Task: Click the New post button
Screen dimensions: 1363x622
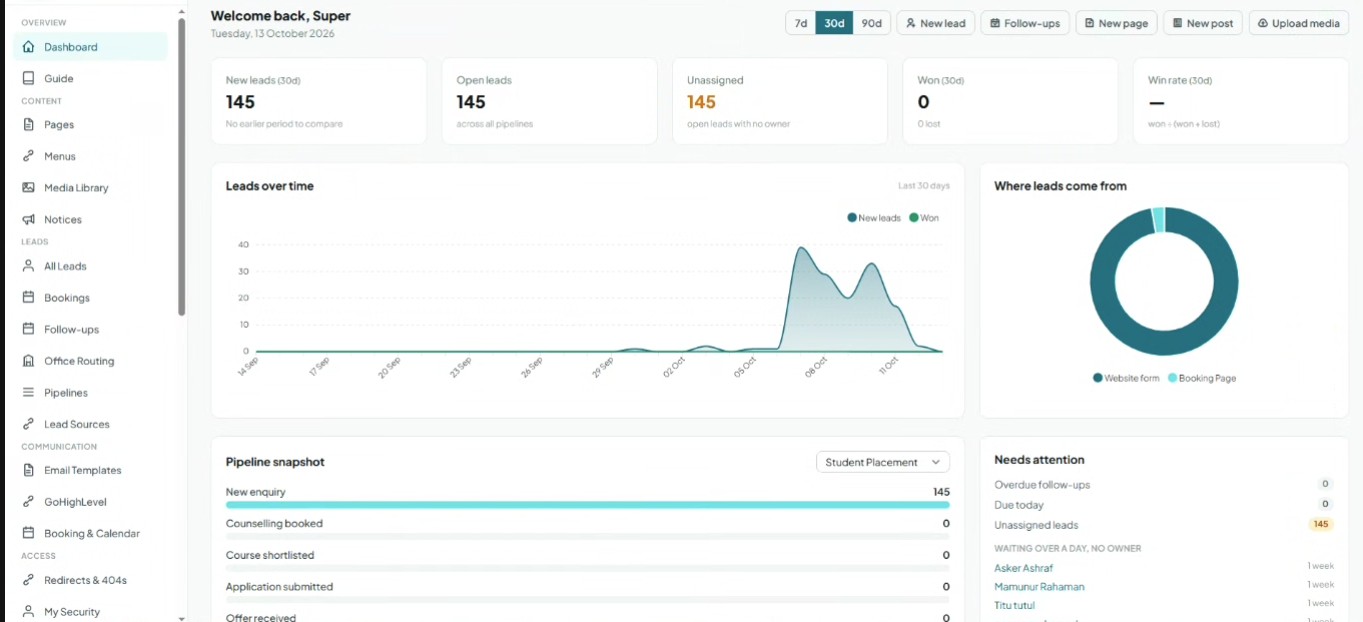Action: tap(1203, 23)
